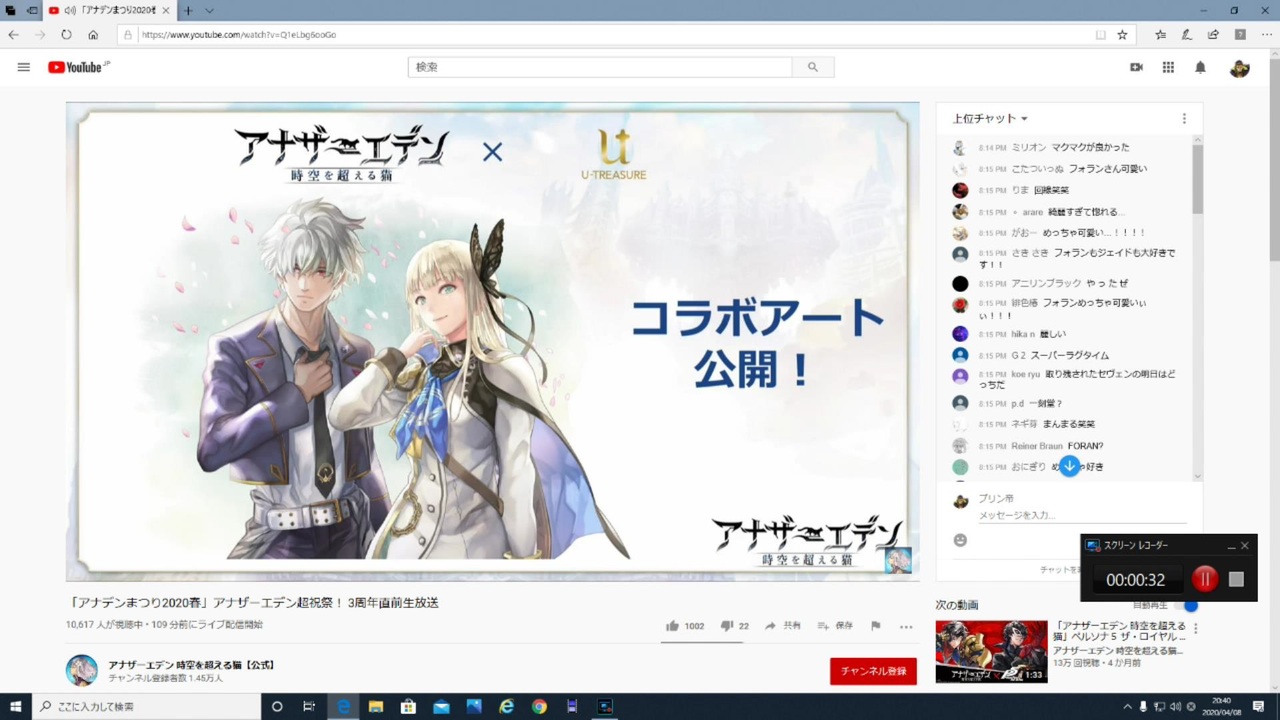Open File Explorer from the taskbar

click(376, 706)
